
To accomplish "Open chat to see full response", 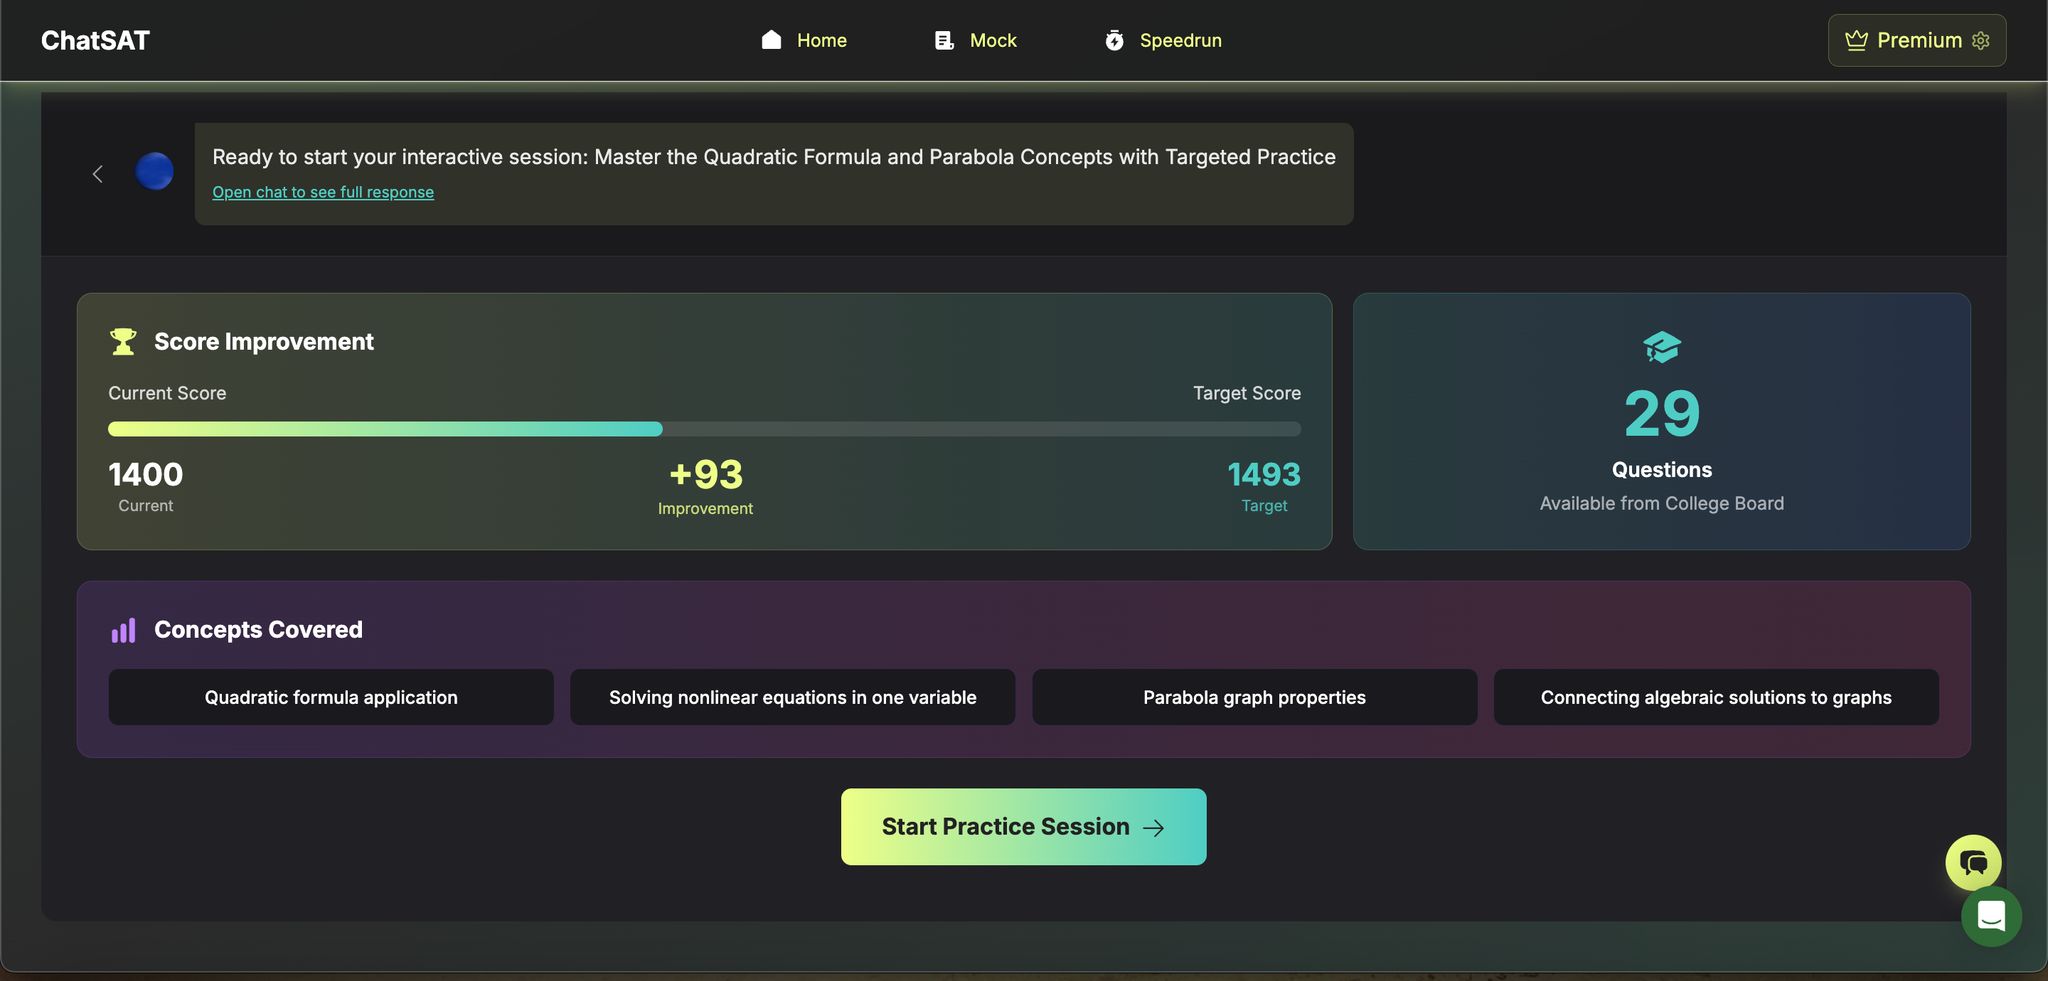I will [x=322, y=192].
